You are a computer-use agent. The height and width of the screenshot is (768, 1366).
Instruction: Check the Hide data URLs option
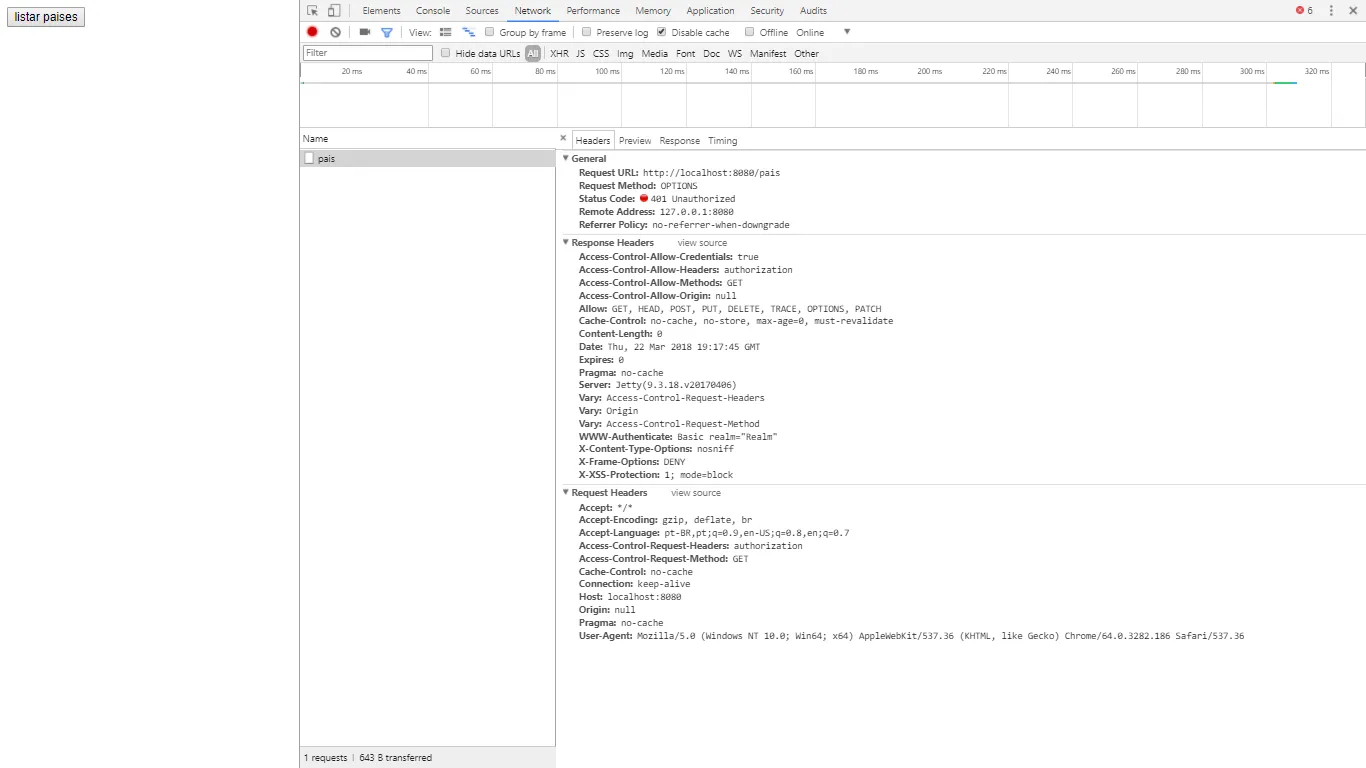pyautogui.click(x=446, y=53)
